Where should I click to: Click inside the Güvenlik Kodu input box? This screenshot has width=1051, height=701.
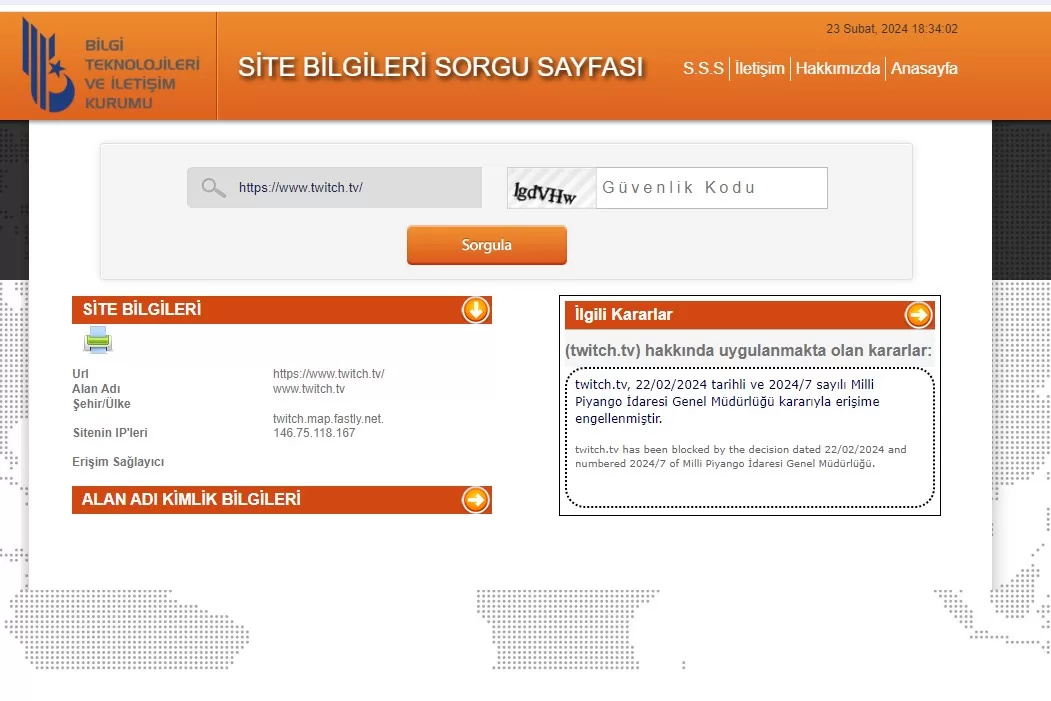(x=710, y=188)
